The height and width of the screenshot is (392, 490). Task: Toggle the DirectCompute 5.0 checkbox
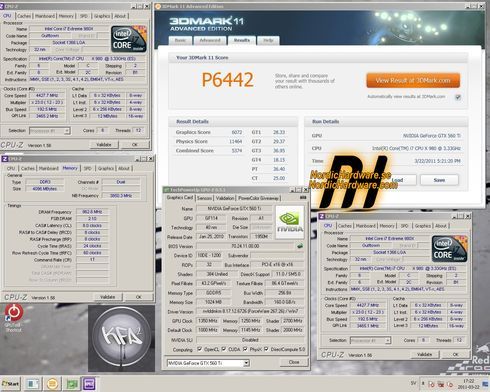266,349
